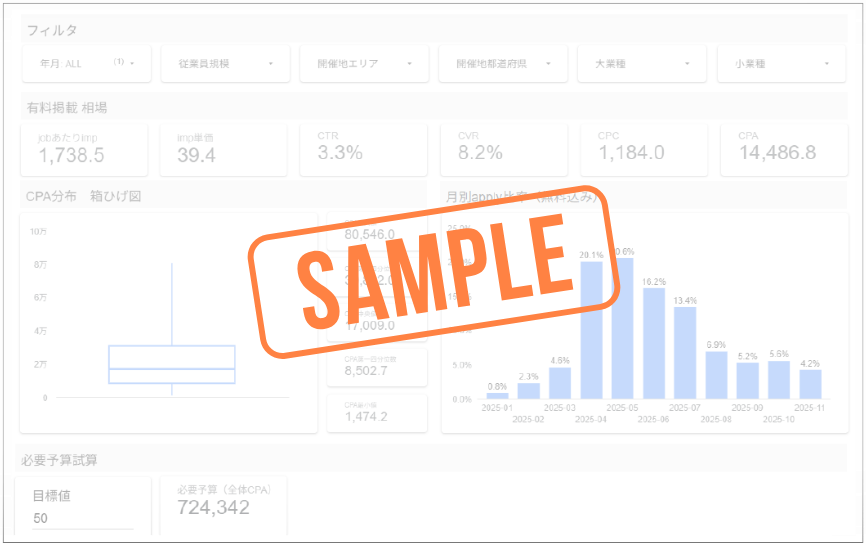Select the 2025-11 bar showing 4.2%
Image resolution: width=866 pixels, height=545 pixels.
pos(810,384)
